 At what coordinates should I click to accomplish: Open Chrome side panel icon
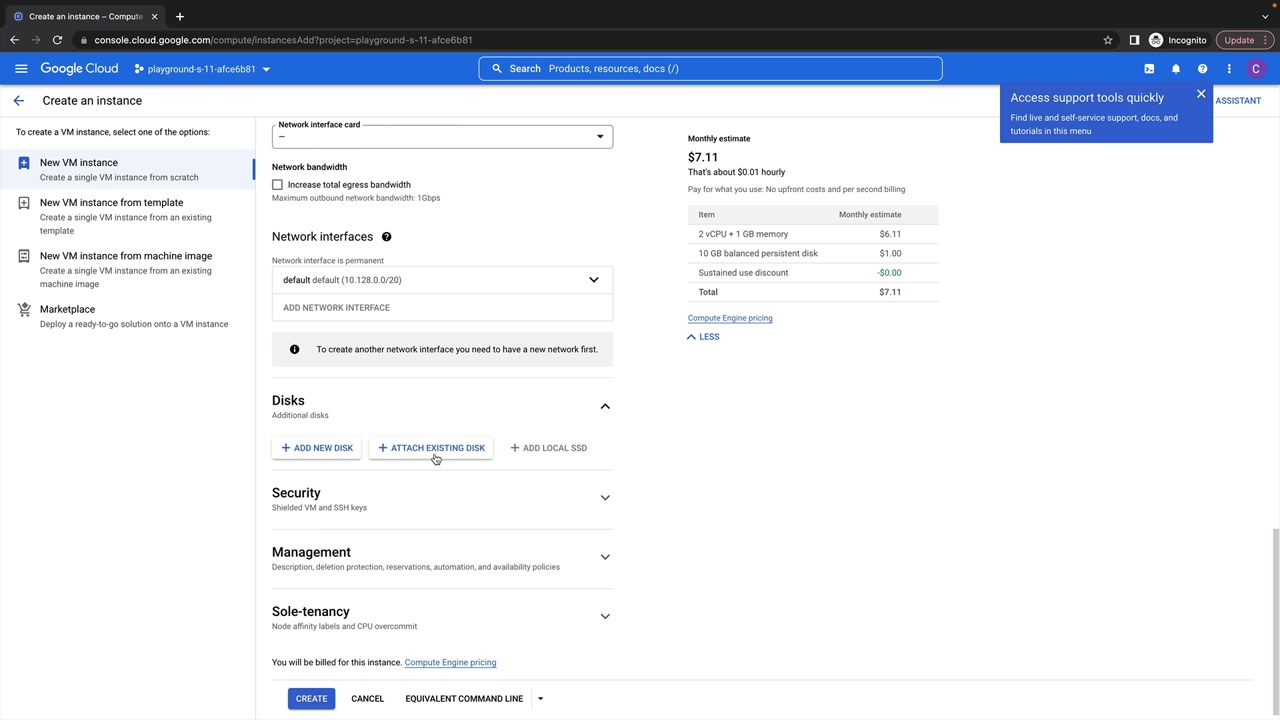[x=1134, y=40]
